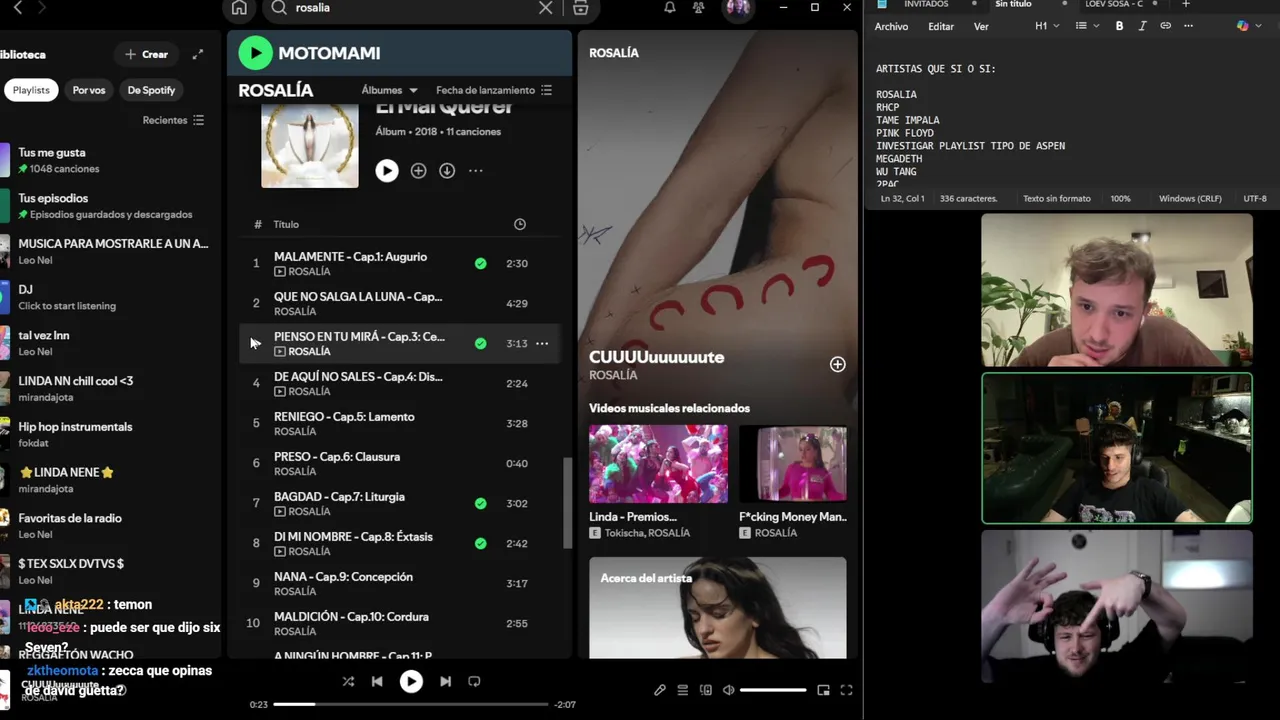Go to the Spotify Home icon

239,8
